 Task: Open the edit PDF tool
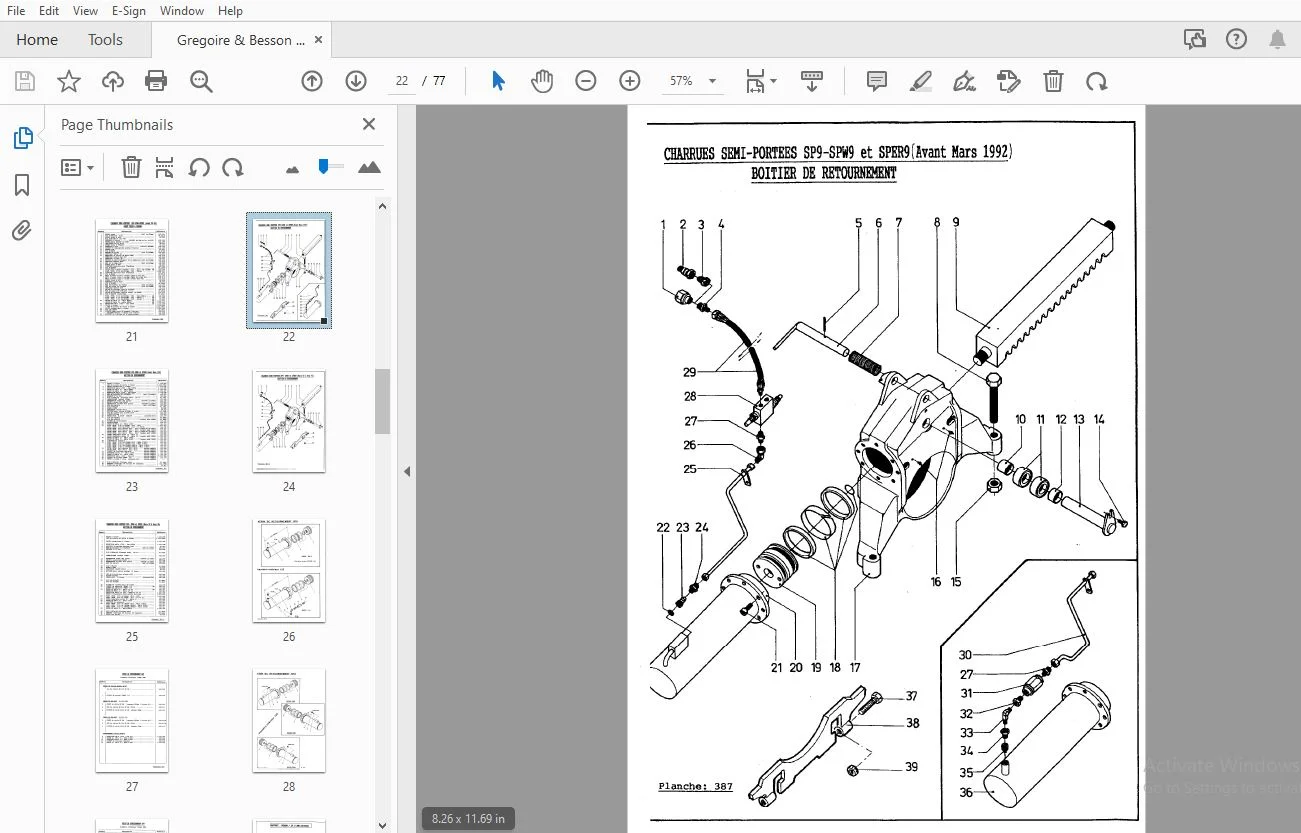(1009, 81)
